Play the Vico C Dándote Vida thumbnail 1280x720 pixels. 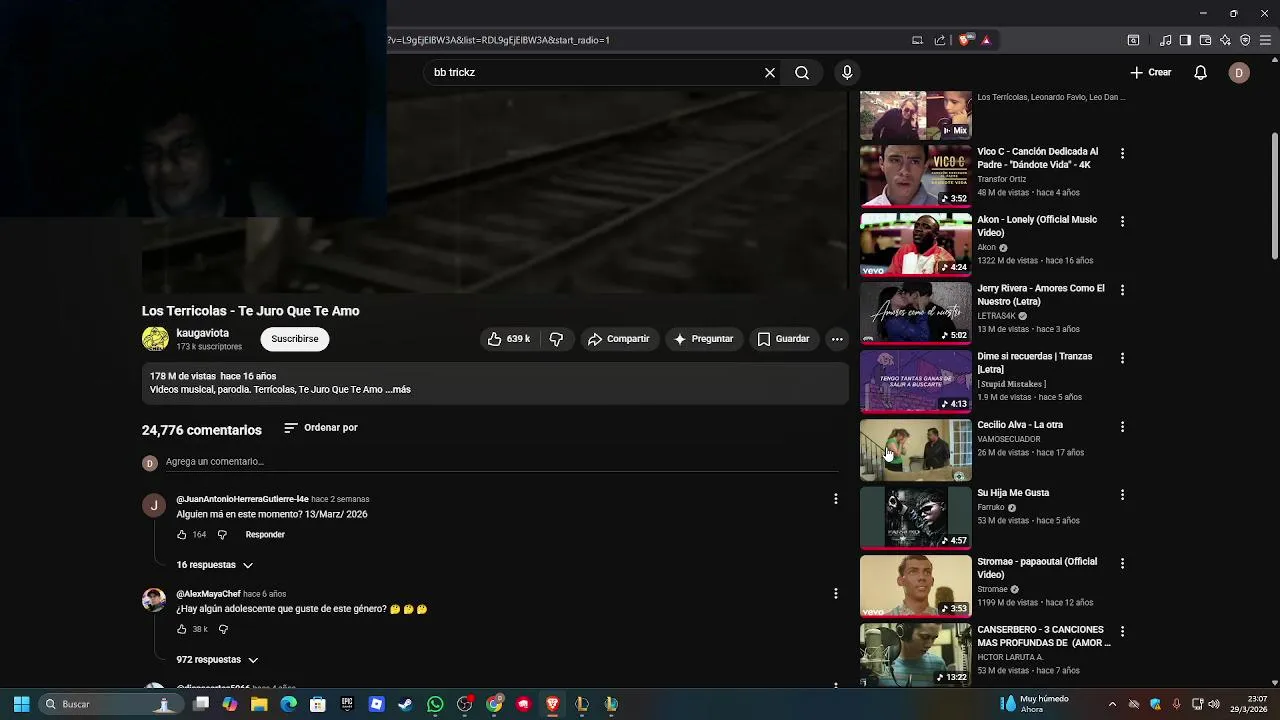(916, 176)
